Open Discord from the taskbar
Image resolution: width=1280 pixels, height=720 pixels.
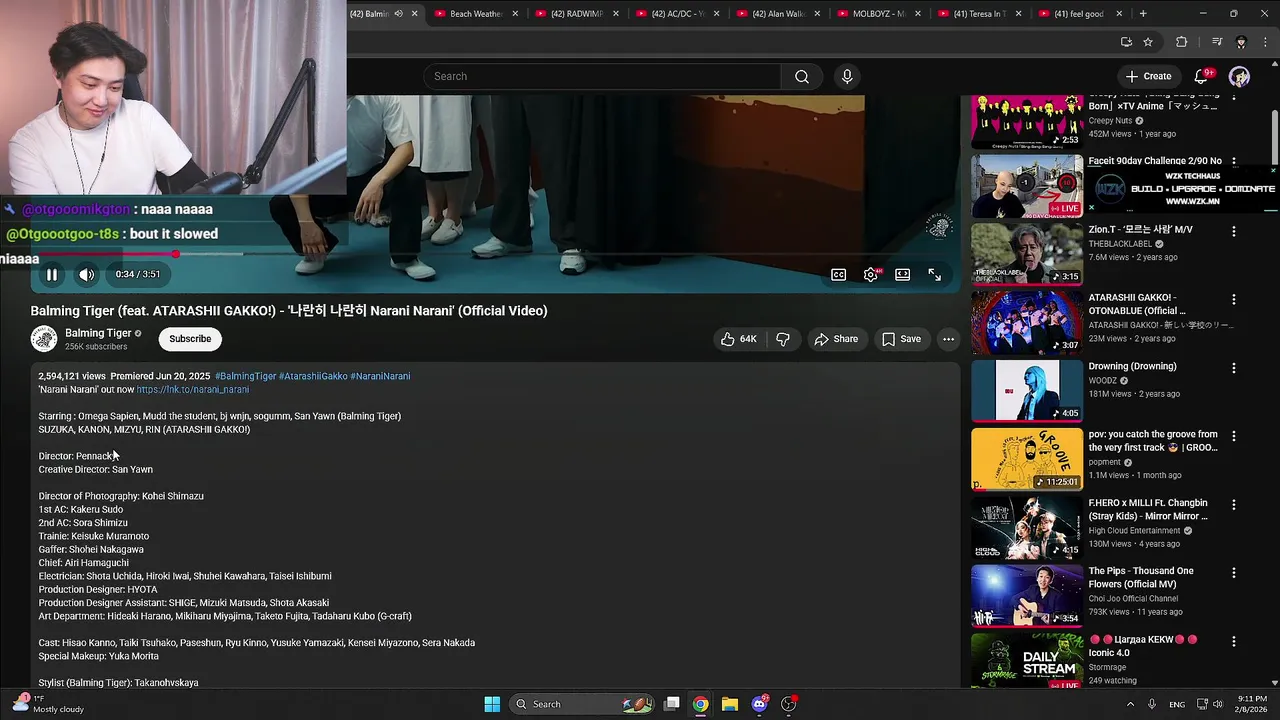(x=759, y=704)
